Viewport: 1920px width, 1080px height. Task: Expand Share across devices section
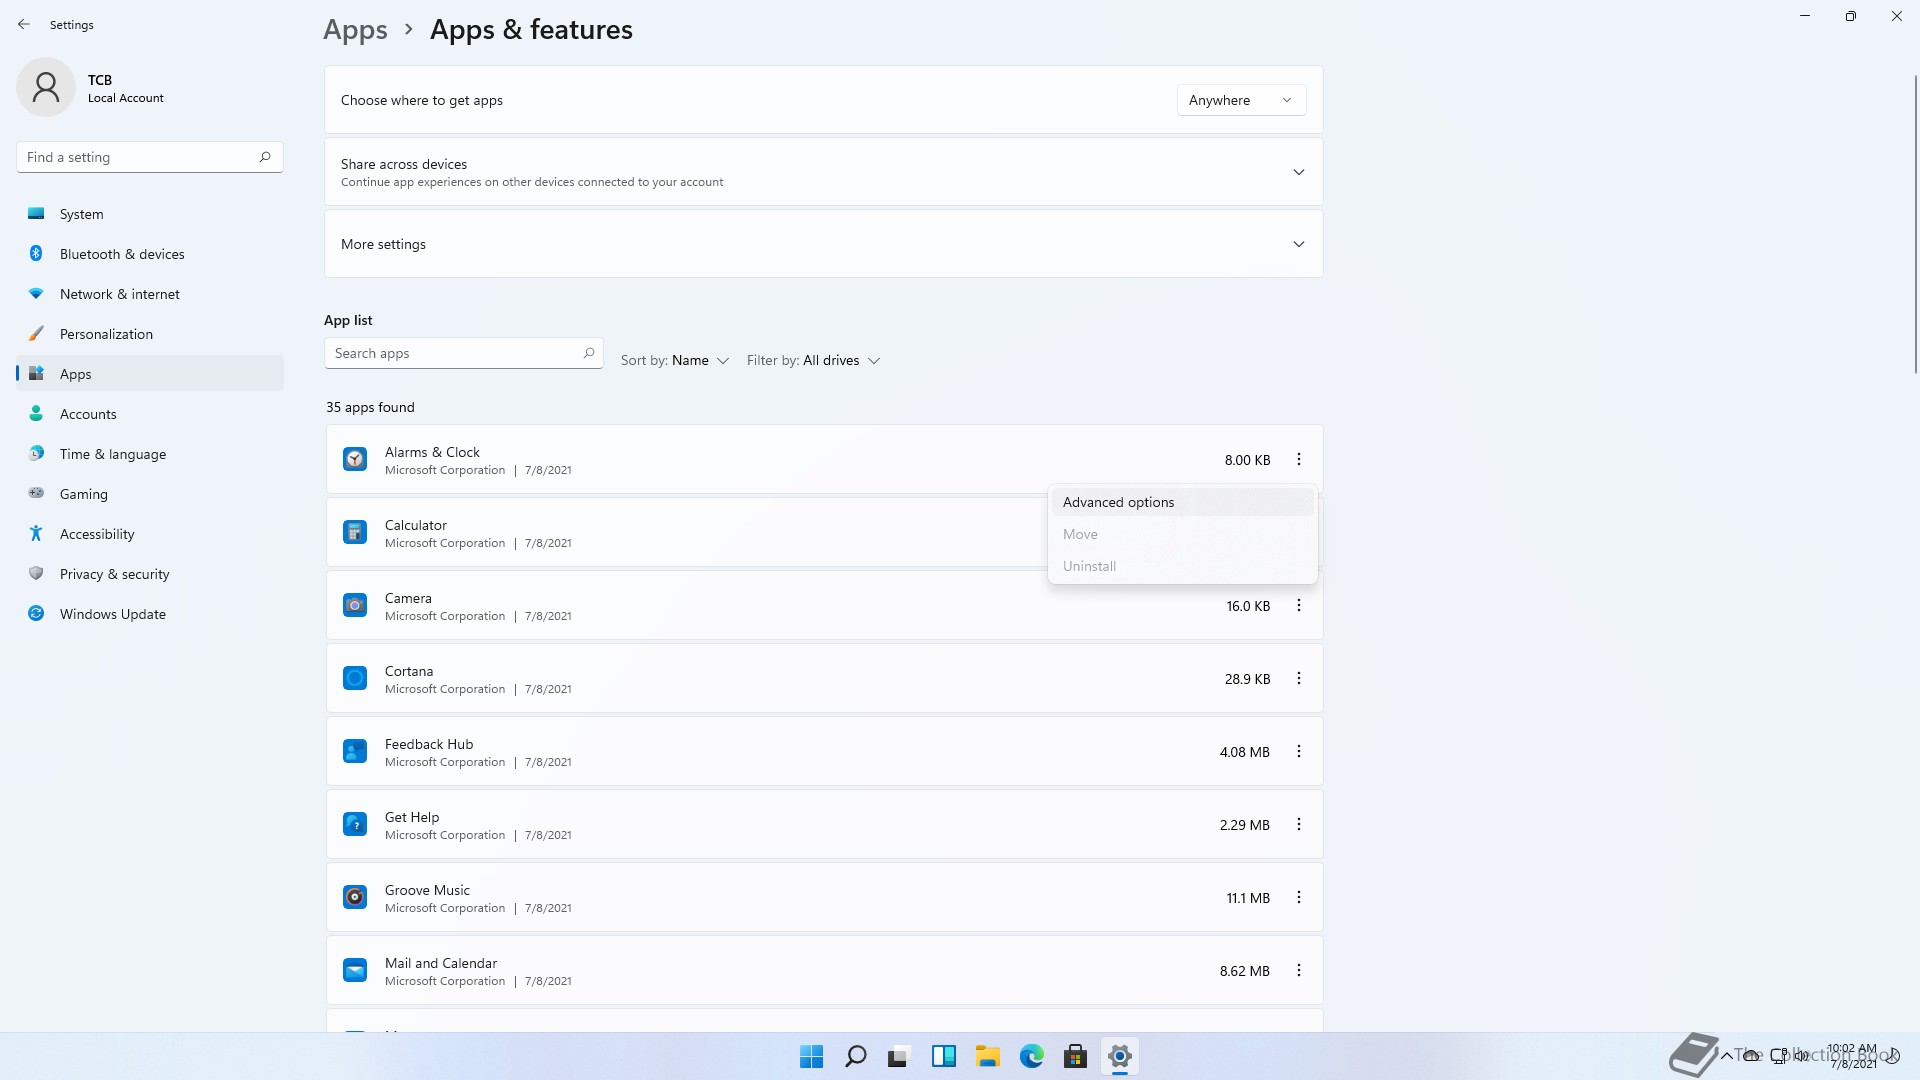tap(823, 172)
